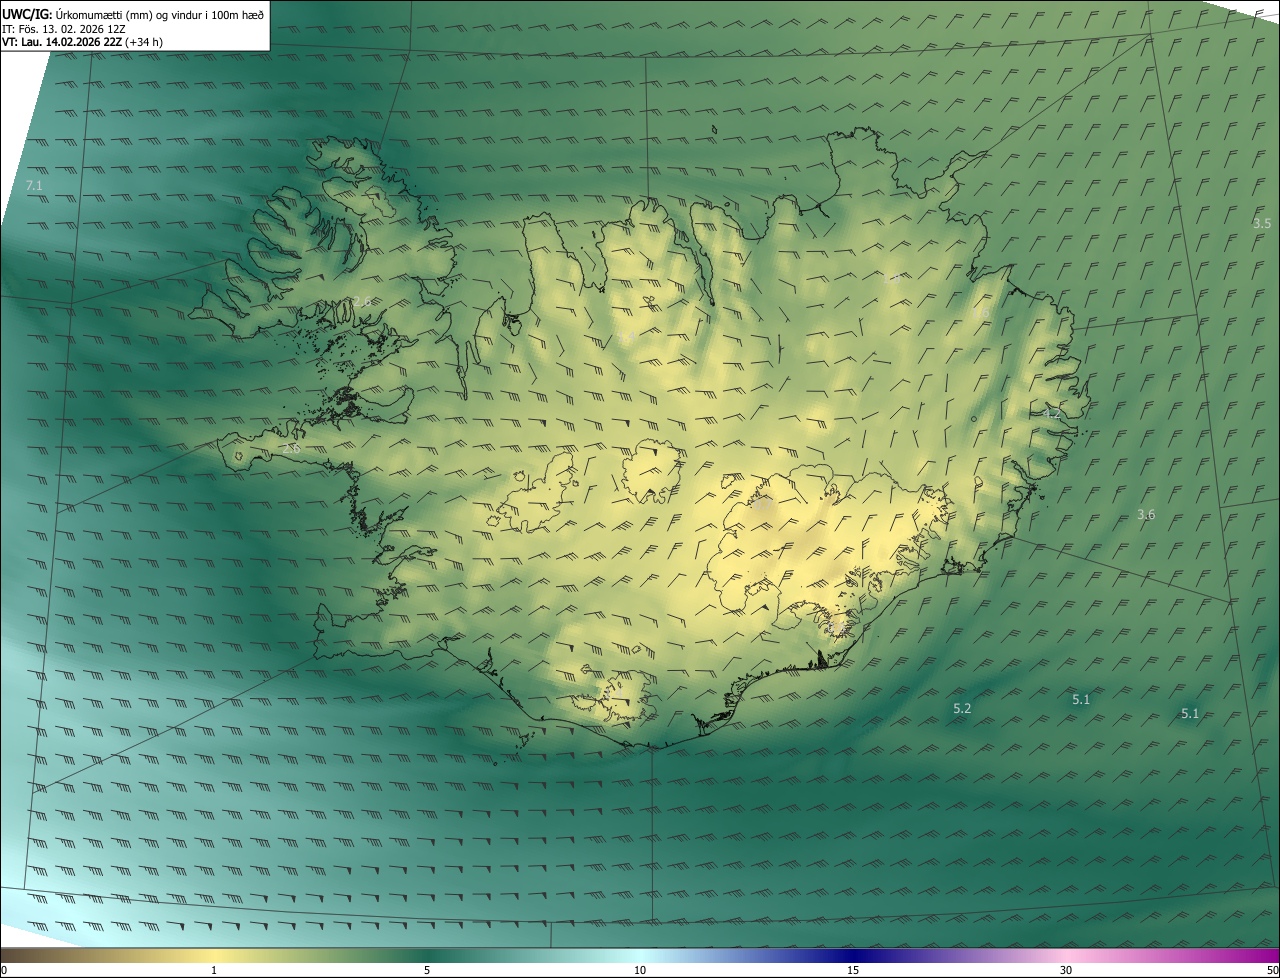The height and width of the screenshot is (978, 1280).
Task: Click the color scale tick labeled 10
Action: [x=640, y=970]
